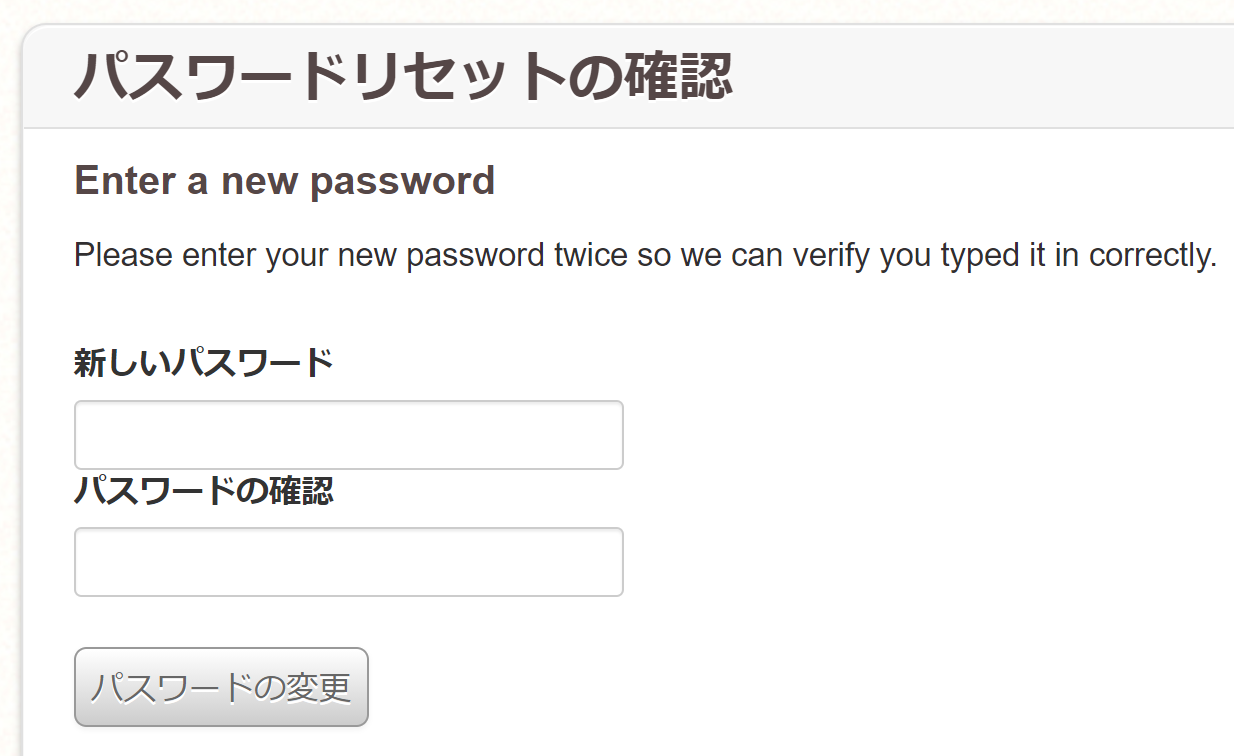Focus the パスワードの確認 input field
1234x756 pixels.
[348, 562]
